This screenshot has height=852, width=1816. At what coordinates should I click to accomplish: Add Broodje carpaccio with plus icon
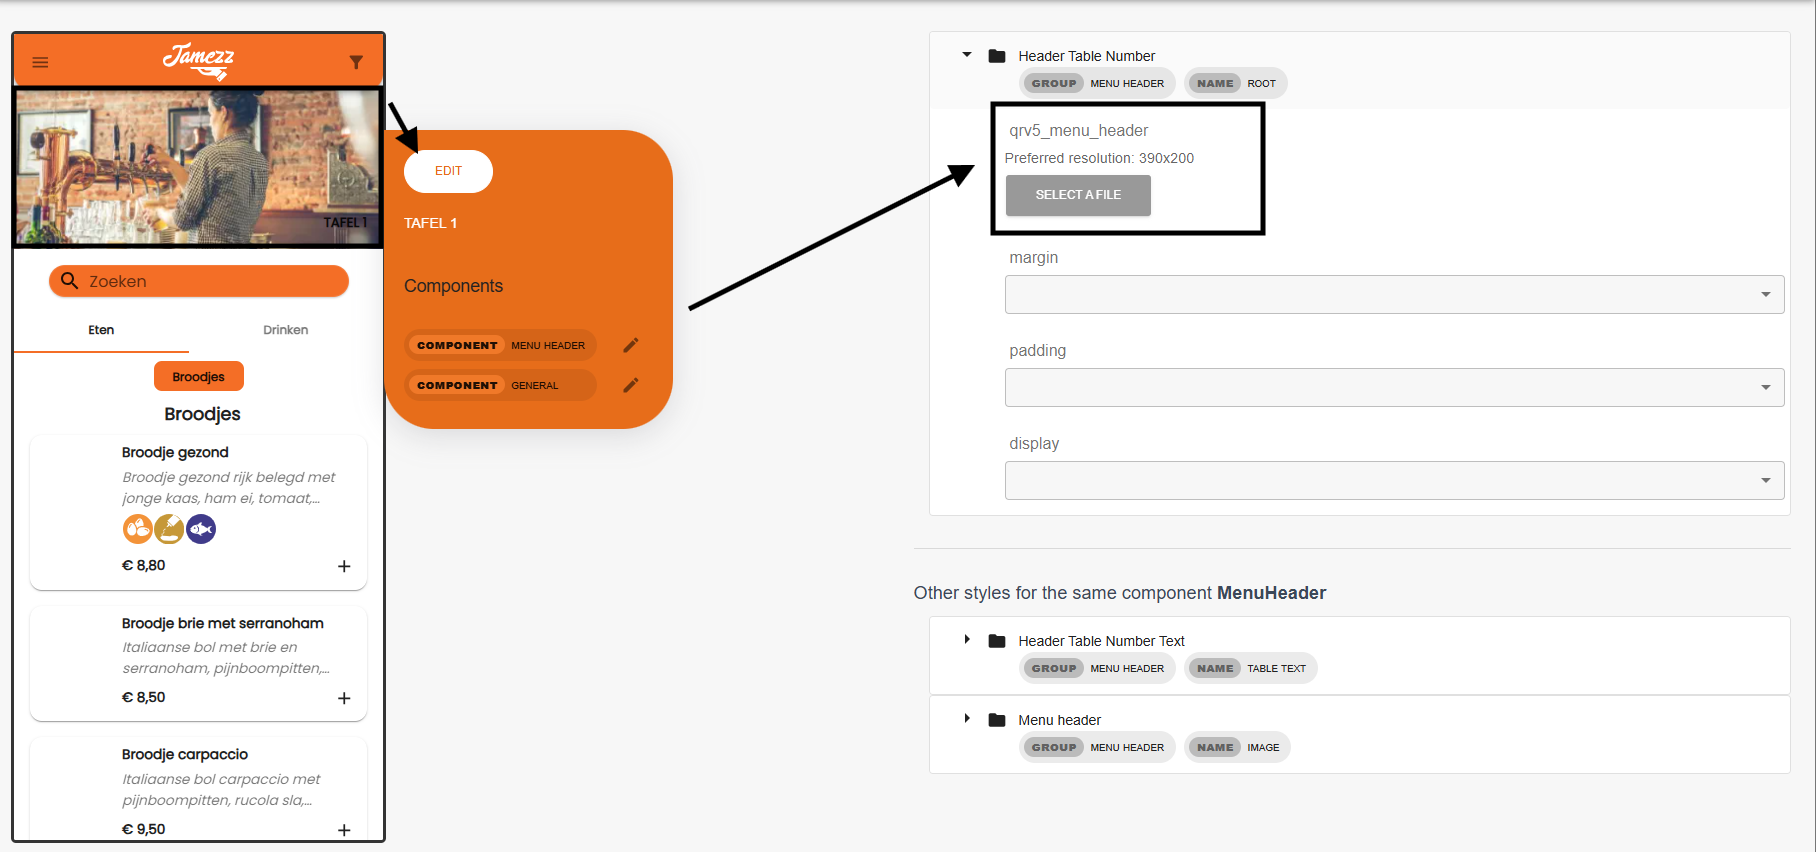pos(344,830)
